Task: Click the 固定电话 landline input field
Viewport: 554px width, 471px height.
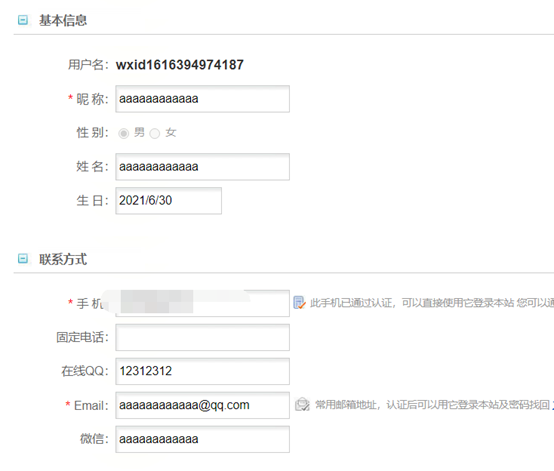Action: 202,337
